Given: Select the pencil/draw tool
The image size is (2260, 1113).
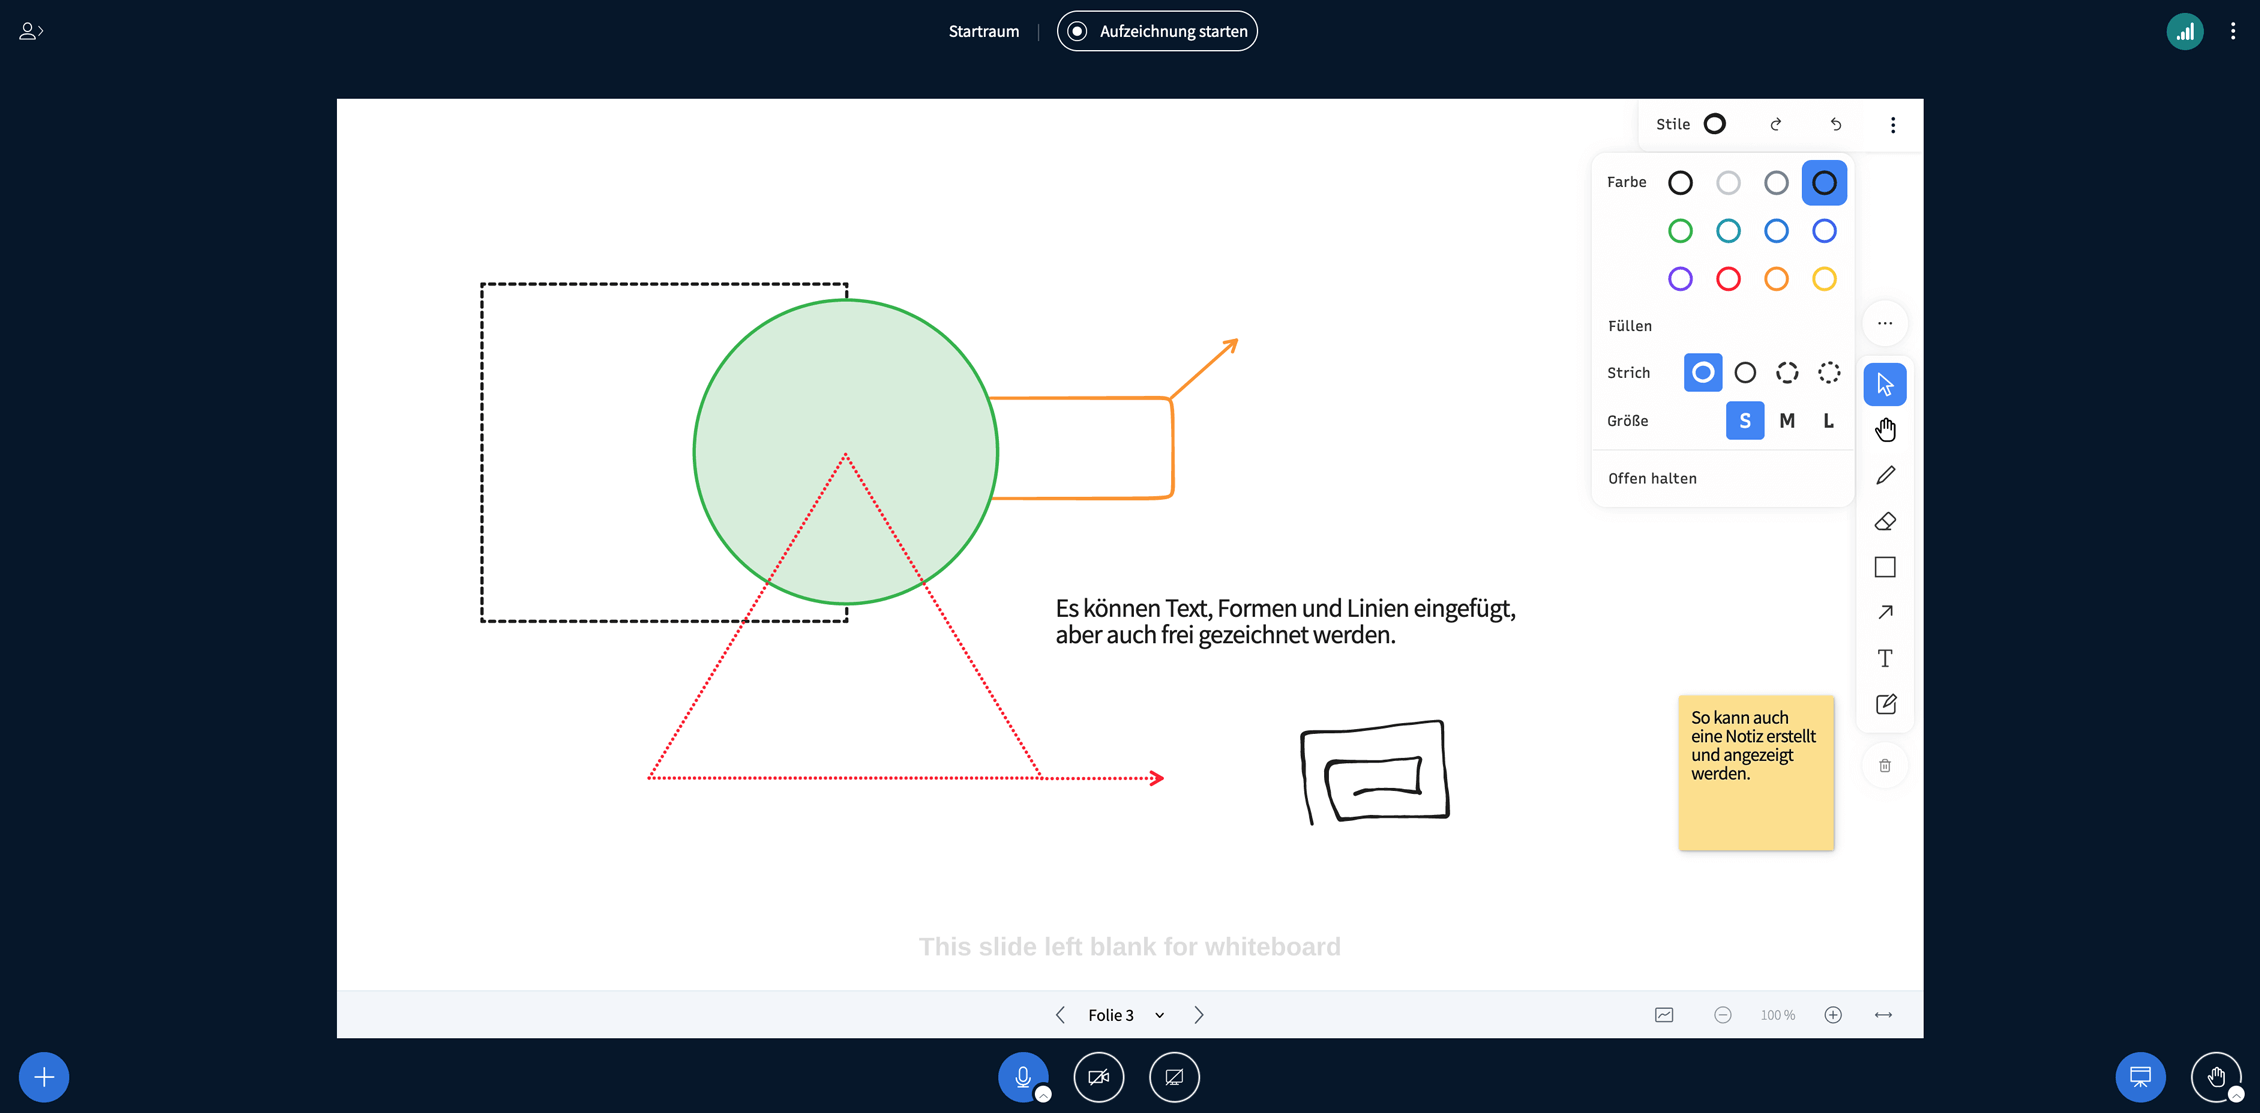Looking at the screenshot, I should coord(1885,474).
